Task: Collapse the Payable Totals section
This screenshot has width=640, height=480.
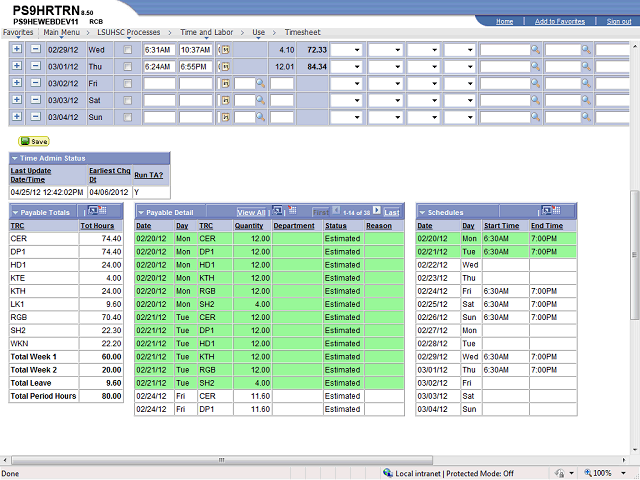Action: (x=16, y=213)
